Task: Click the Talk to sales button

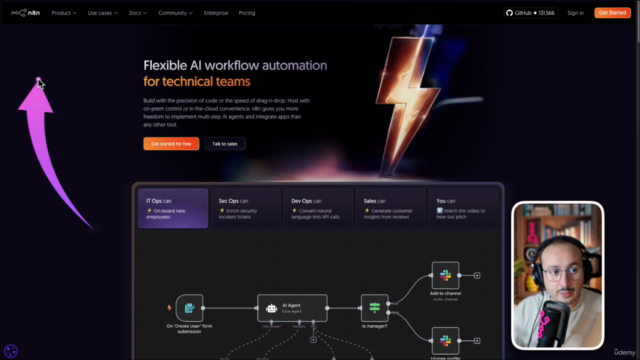Action: click(224, 144)
